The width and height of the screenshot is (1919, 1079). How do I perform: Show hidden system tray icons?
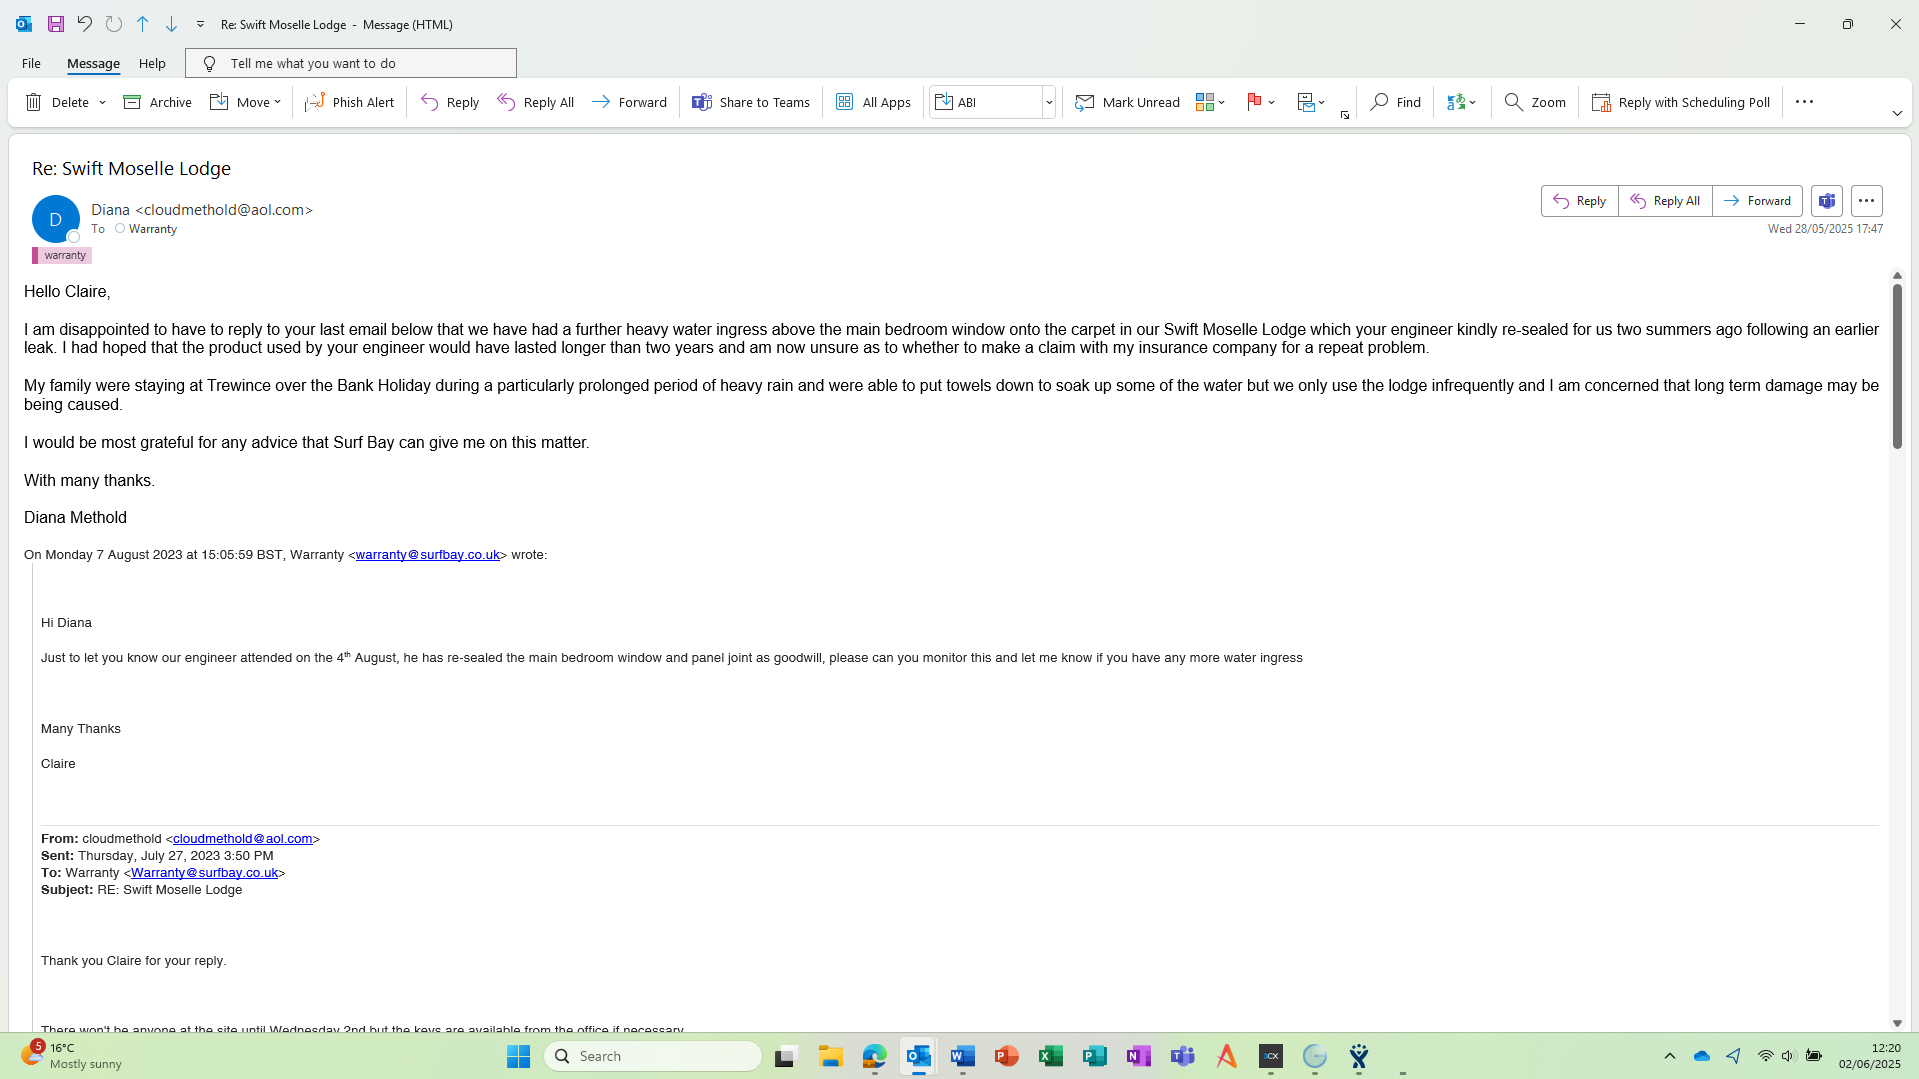(1670, 1056)
